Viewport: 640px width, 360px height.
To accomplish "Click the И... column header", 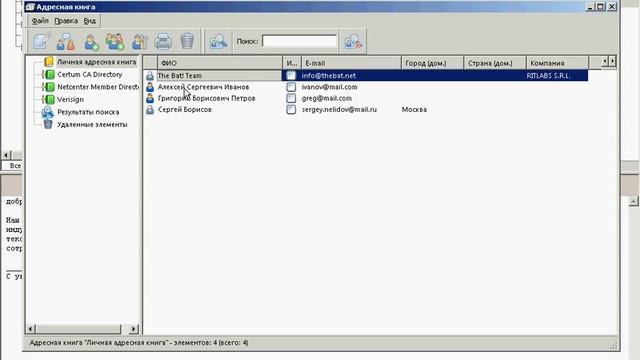I will tap(292, 63).
